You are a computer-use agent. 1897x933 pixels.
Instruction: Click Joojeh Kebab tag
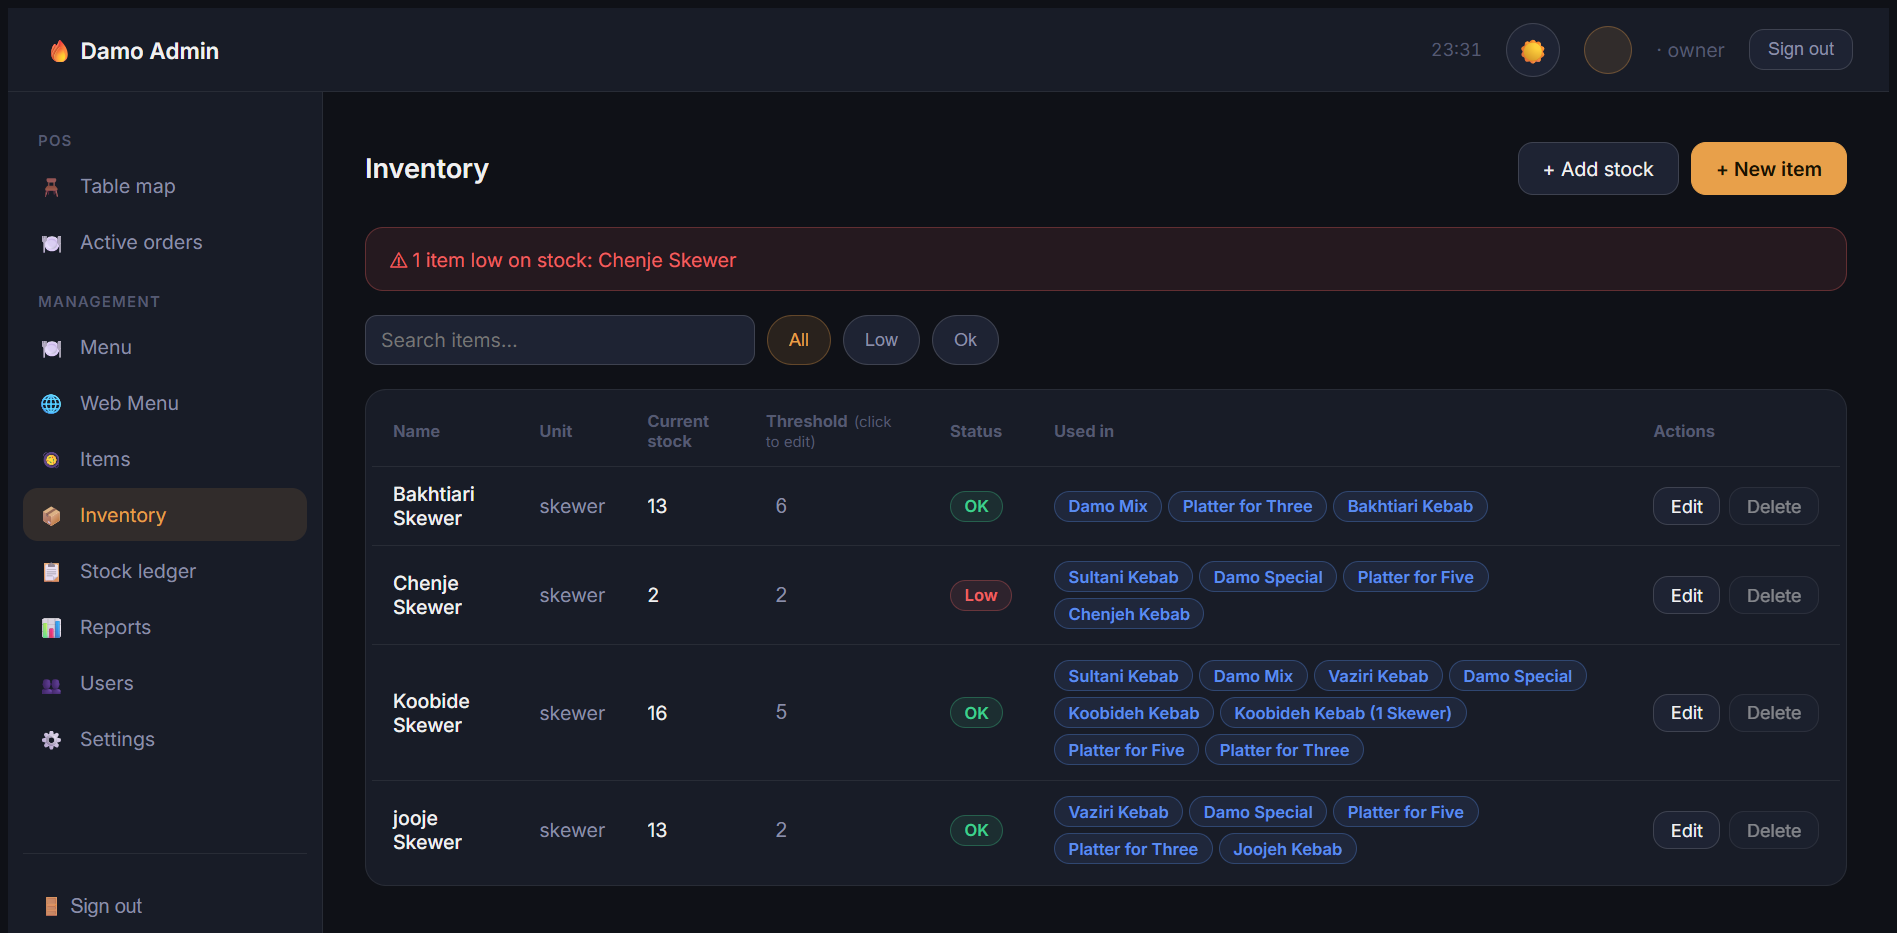[x=1287, y=849]
